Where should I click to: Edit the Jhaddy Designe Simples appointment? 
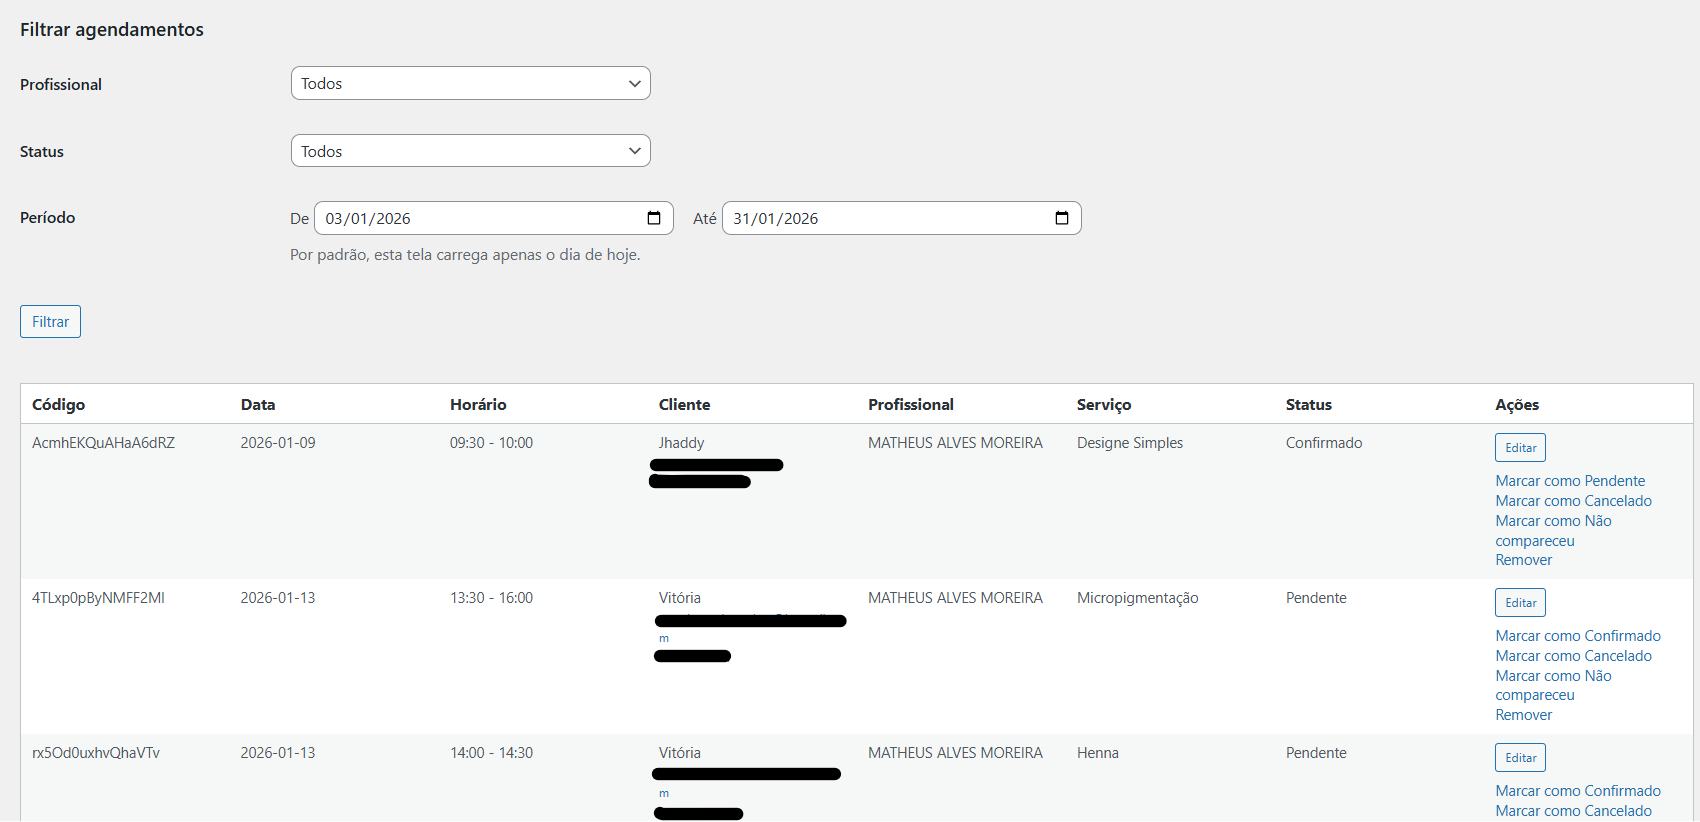(x=1520, y=447)
